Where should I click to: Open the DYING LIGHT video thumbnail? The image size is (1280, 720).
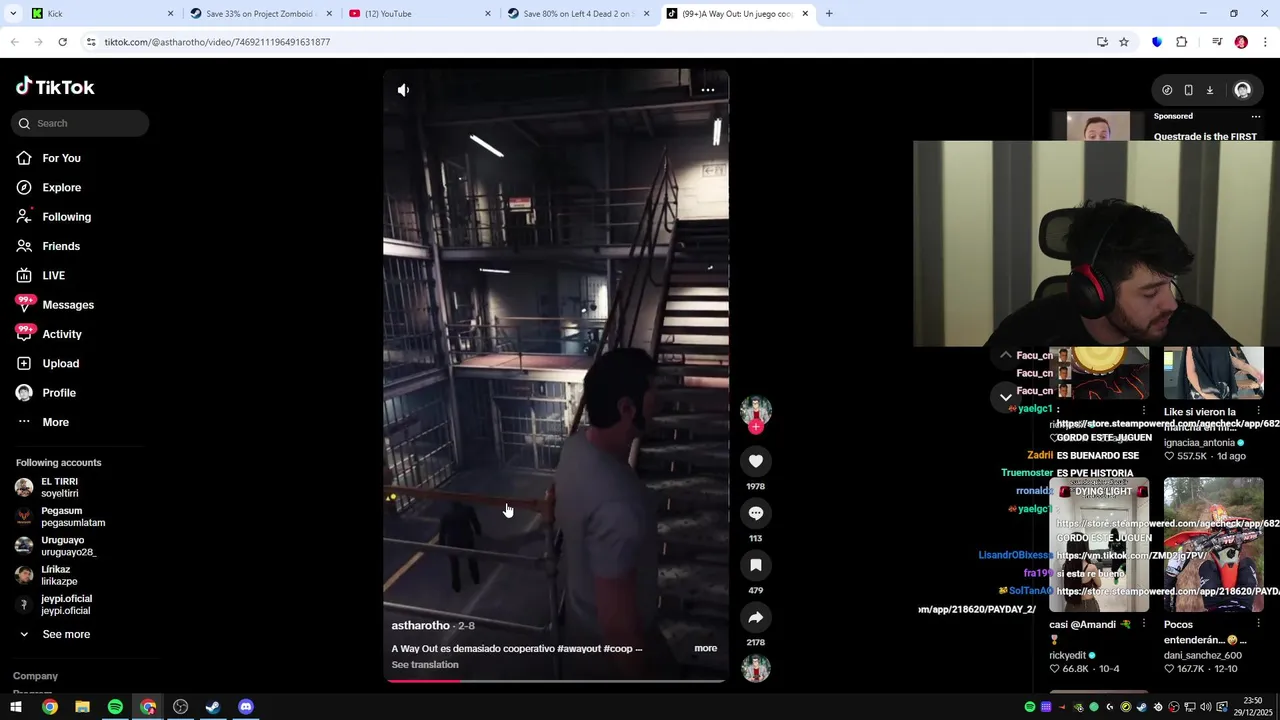point(1099,545)
